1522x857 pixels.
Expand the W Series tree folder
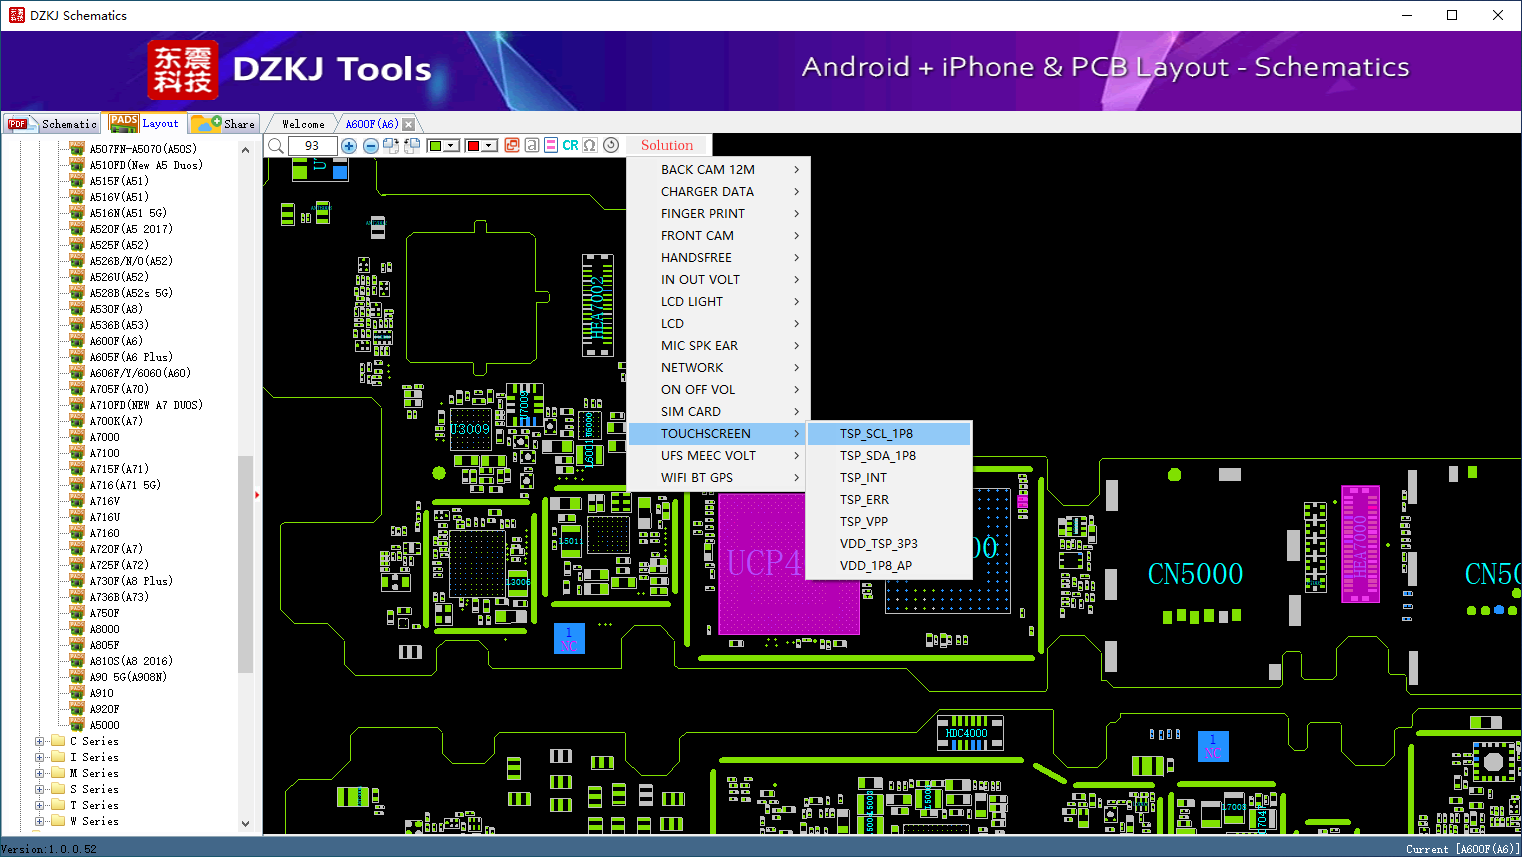pyautogui.click(x=39, y=822)
